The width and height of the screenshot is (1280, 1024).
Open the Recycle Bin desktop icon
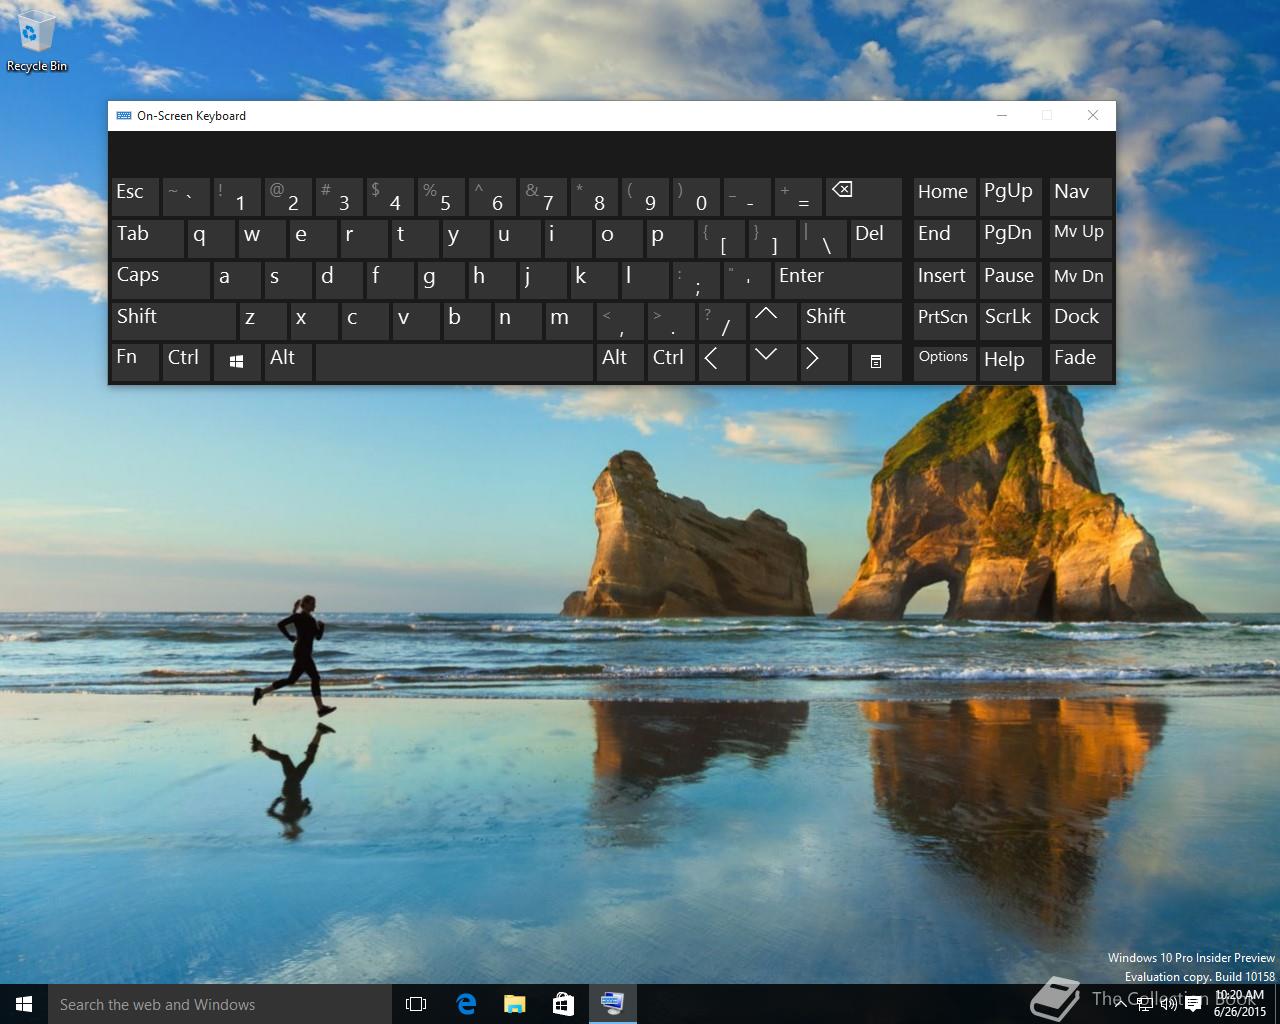tap(37, 41)
